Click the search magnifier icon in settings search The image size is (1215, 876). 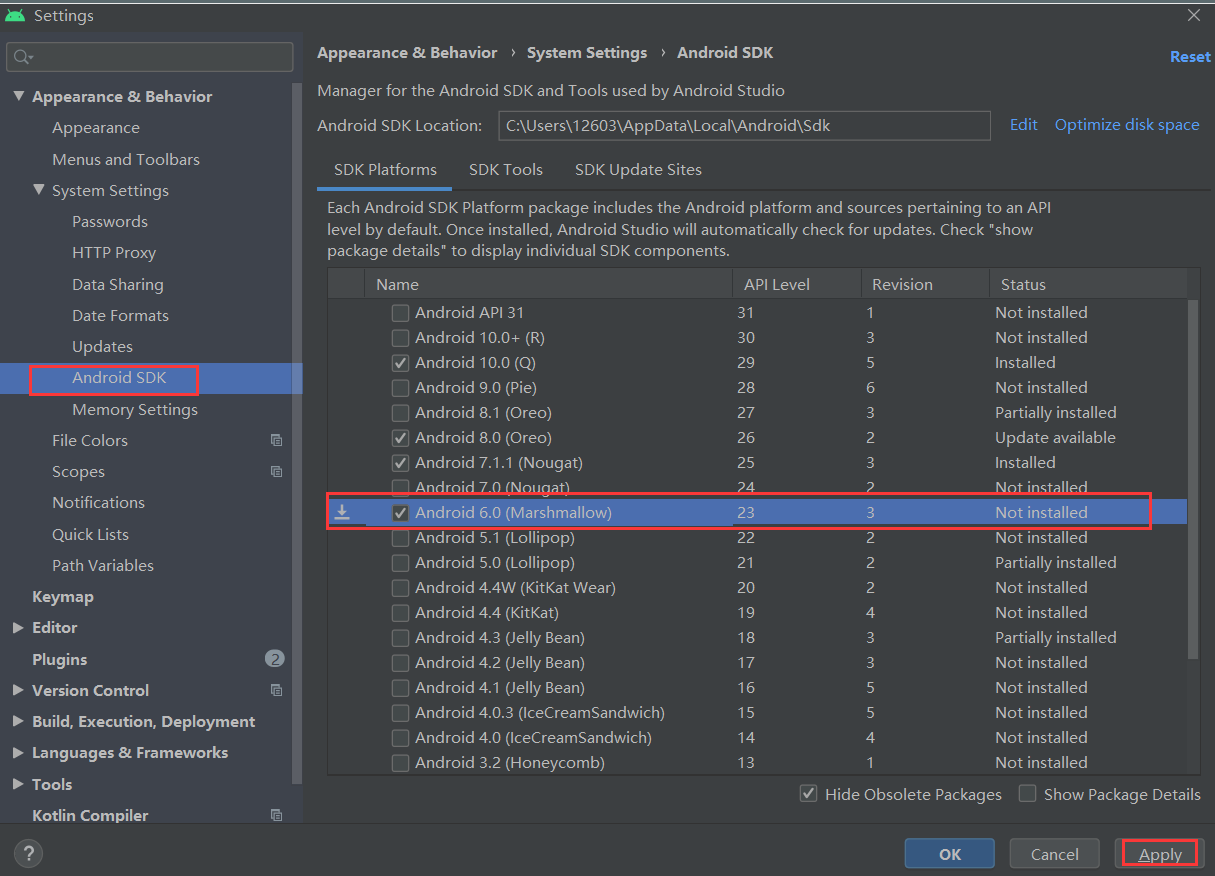tap(23, 57)
